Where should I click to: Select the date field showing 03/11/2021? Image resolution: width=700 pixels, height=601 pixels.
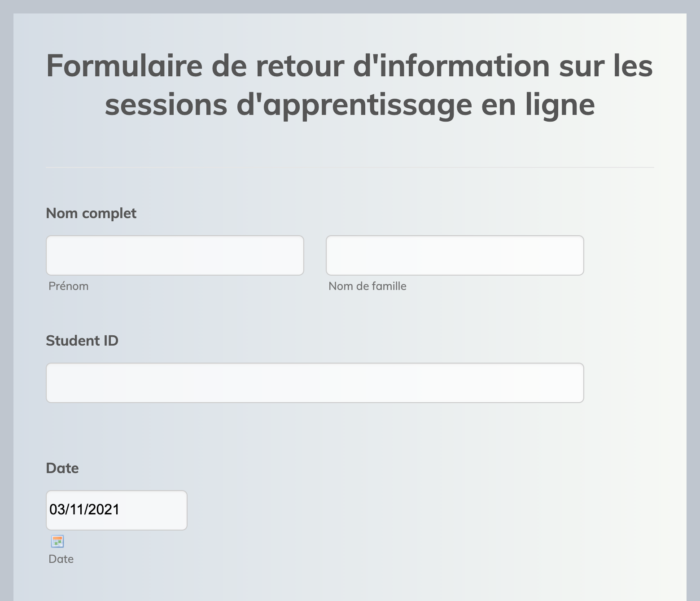[116, 510]
